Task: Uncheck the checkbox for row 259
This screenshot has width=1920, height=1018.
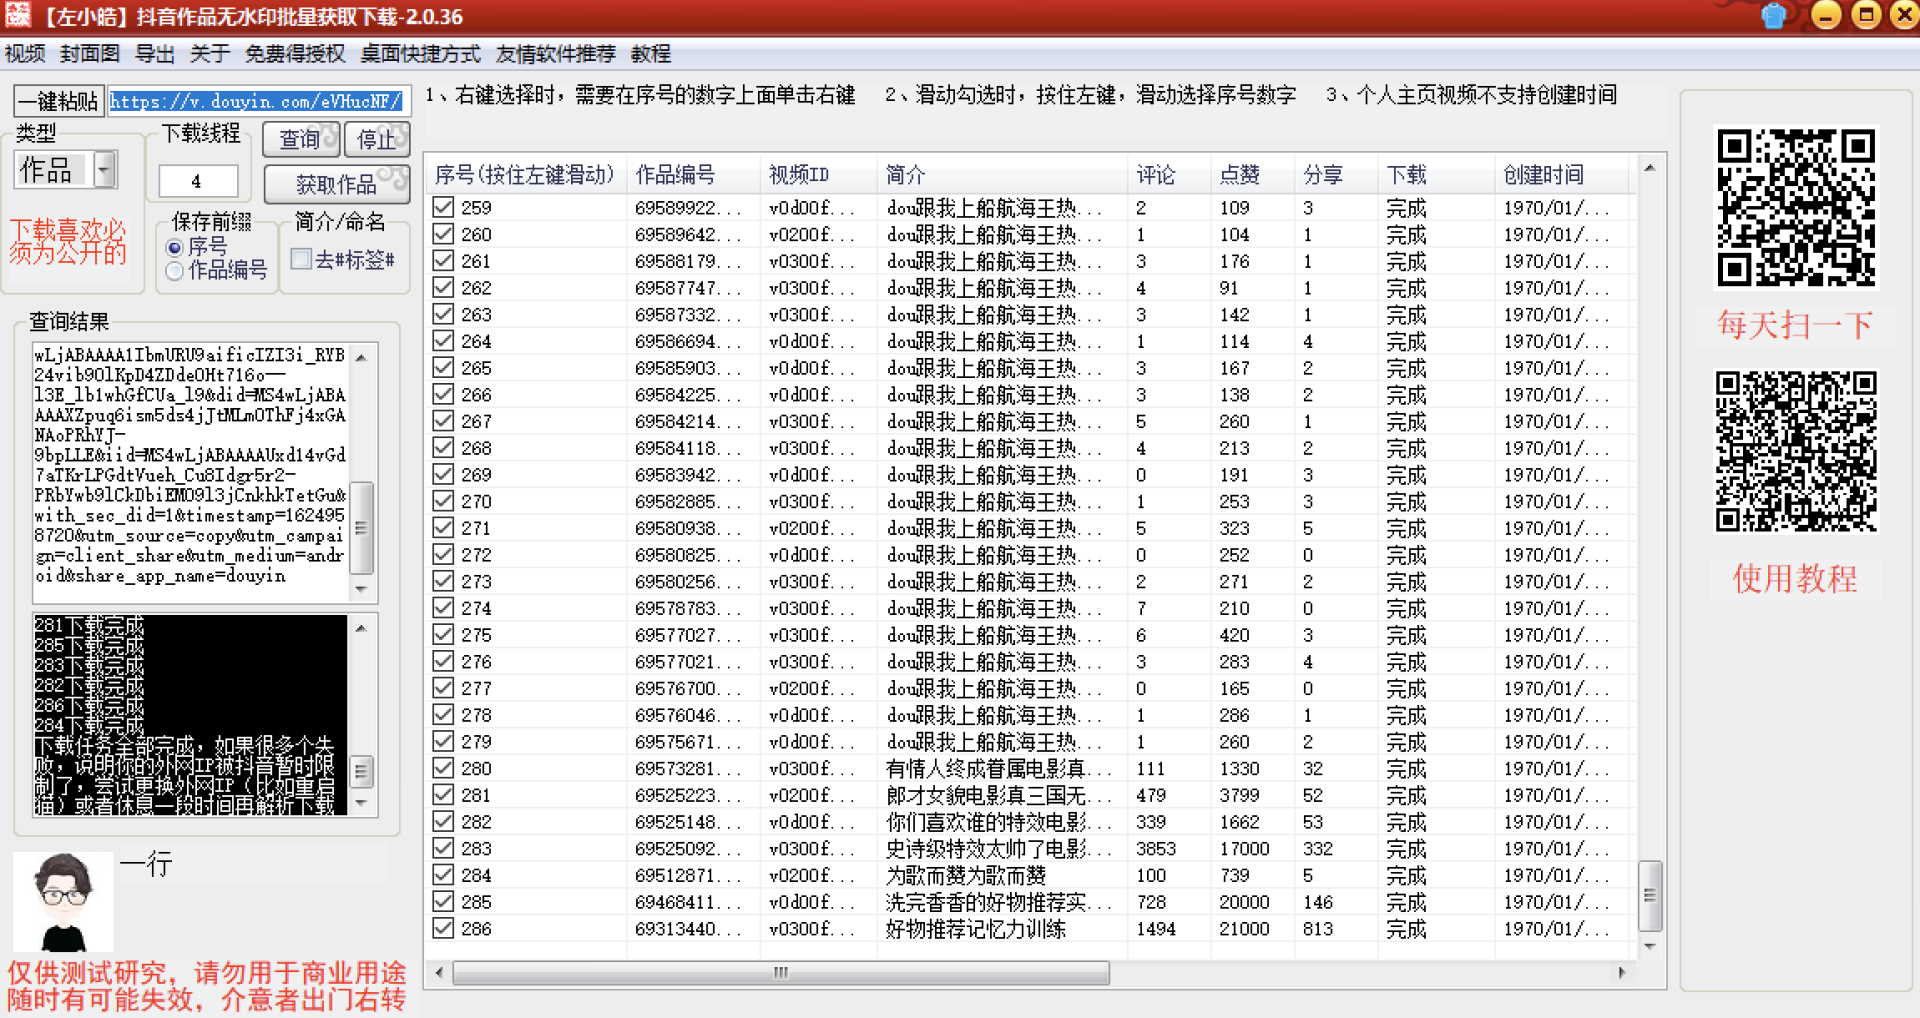Action: click(x=443, y=207)
